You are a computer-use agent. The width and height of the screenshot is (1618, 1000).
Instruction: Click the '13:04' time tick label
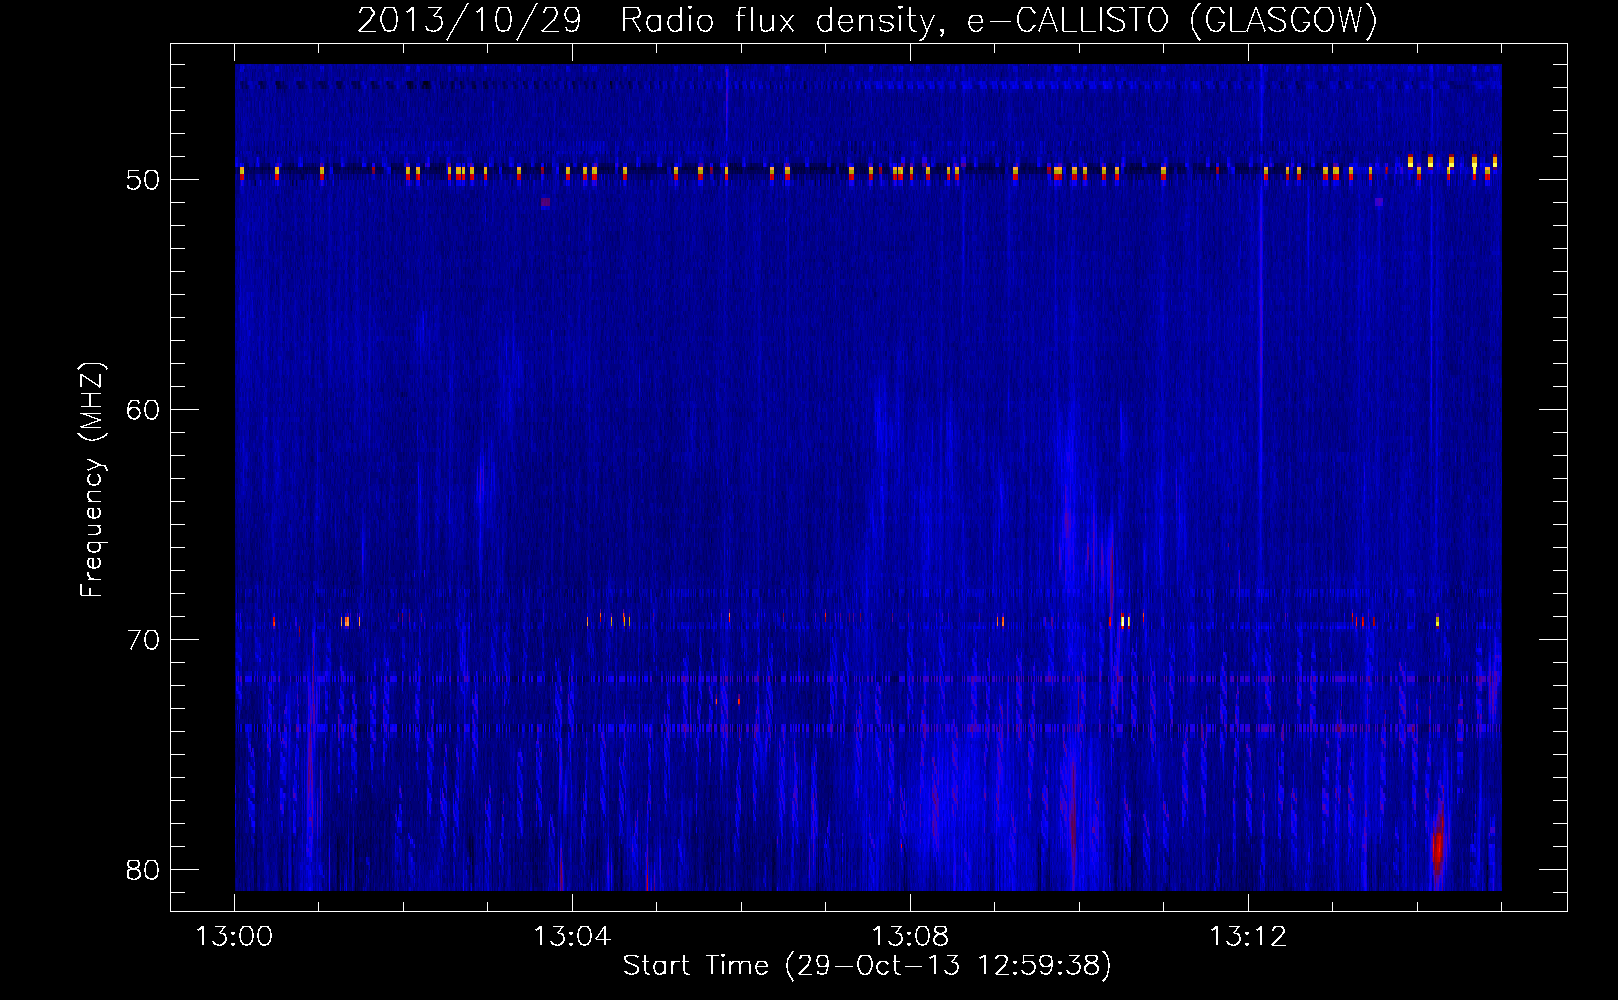click(572, 937)
